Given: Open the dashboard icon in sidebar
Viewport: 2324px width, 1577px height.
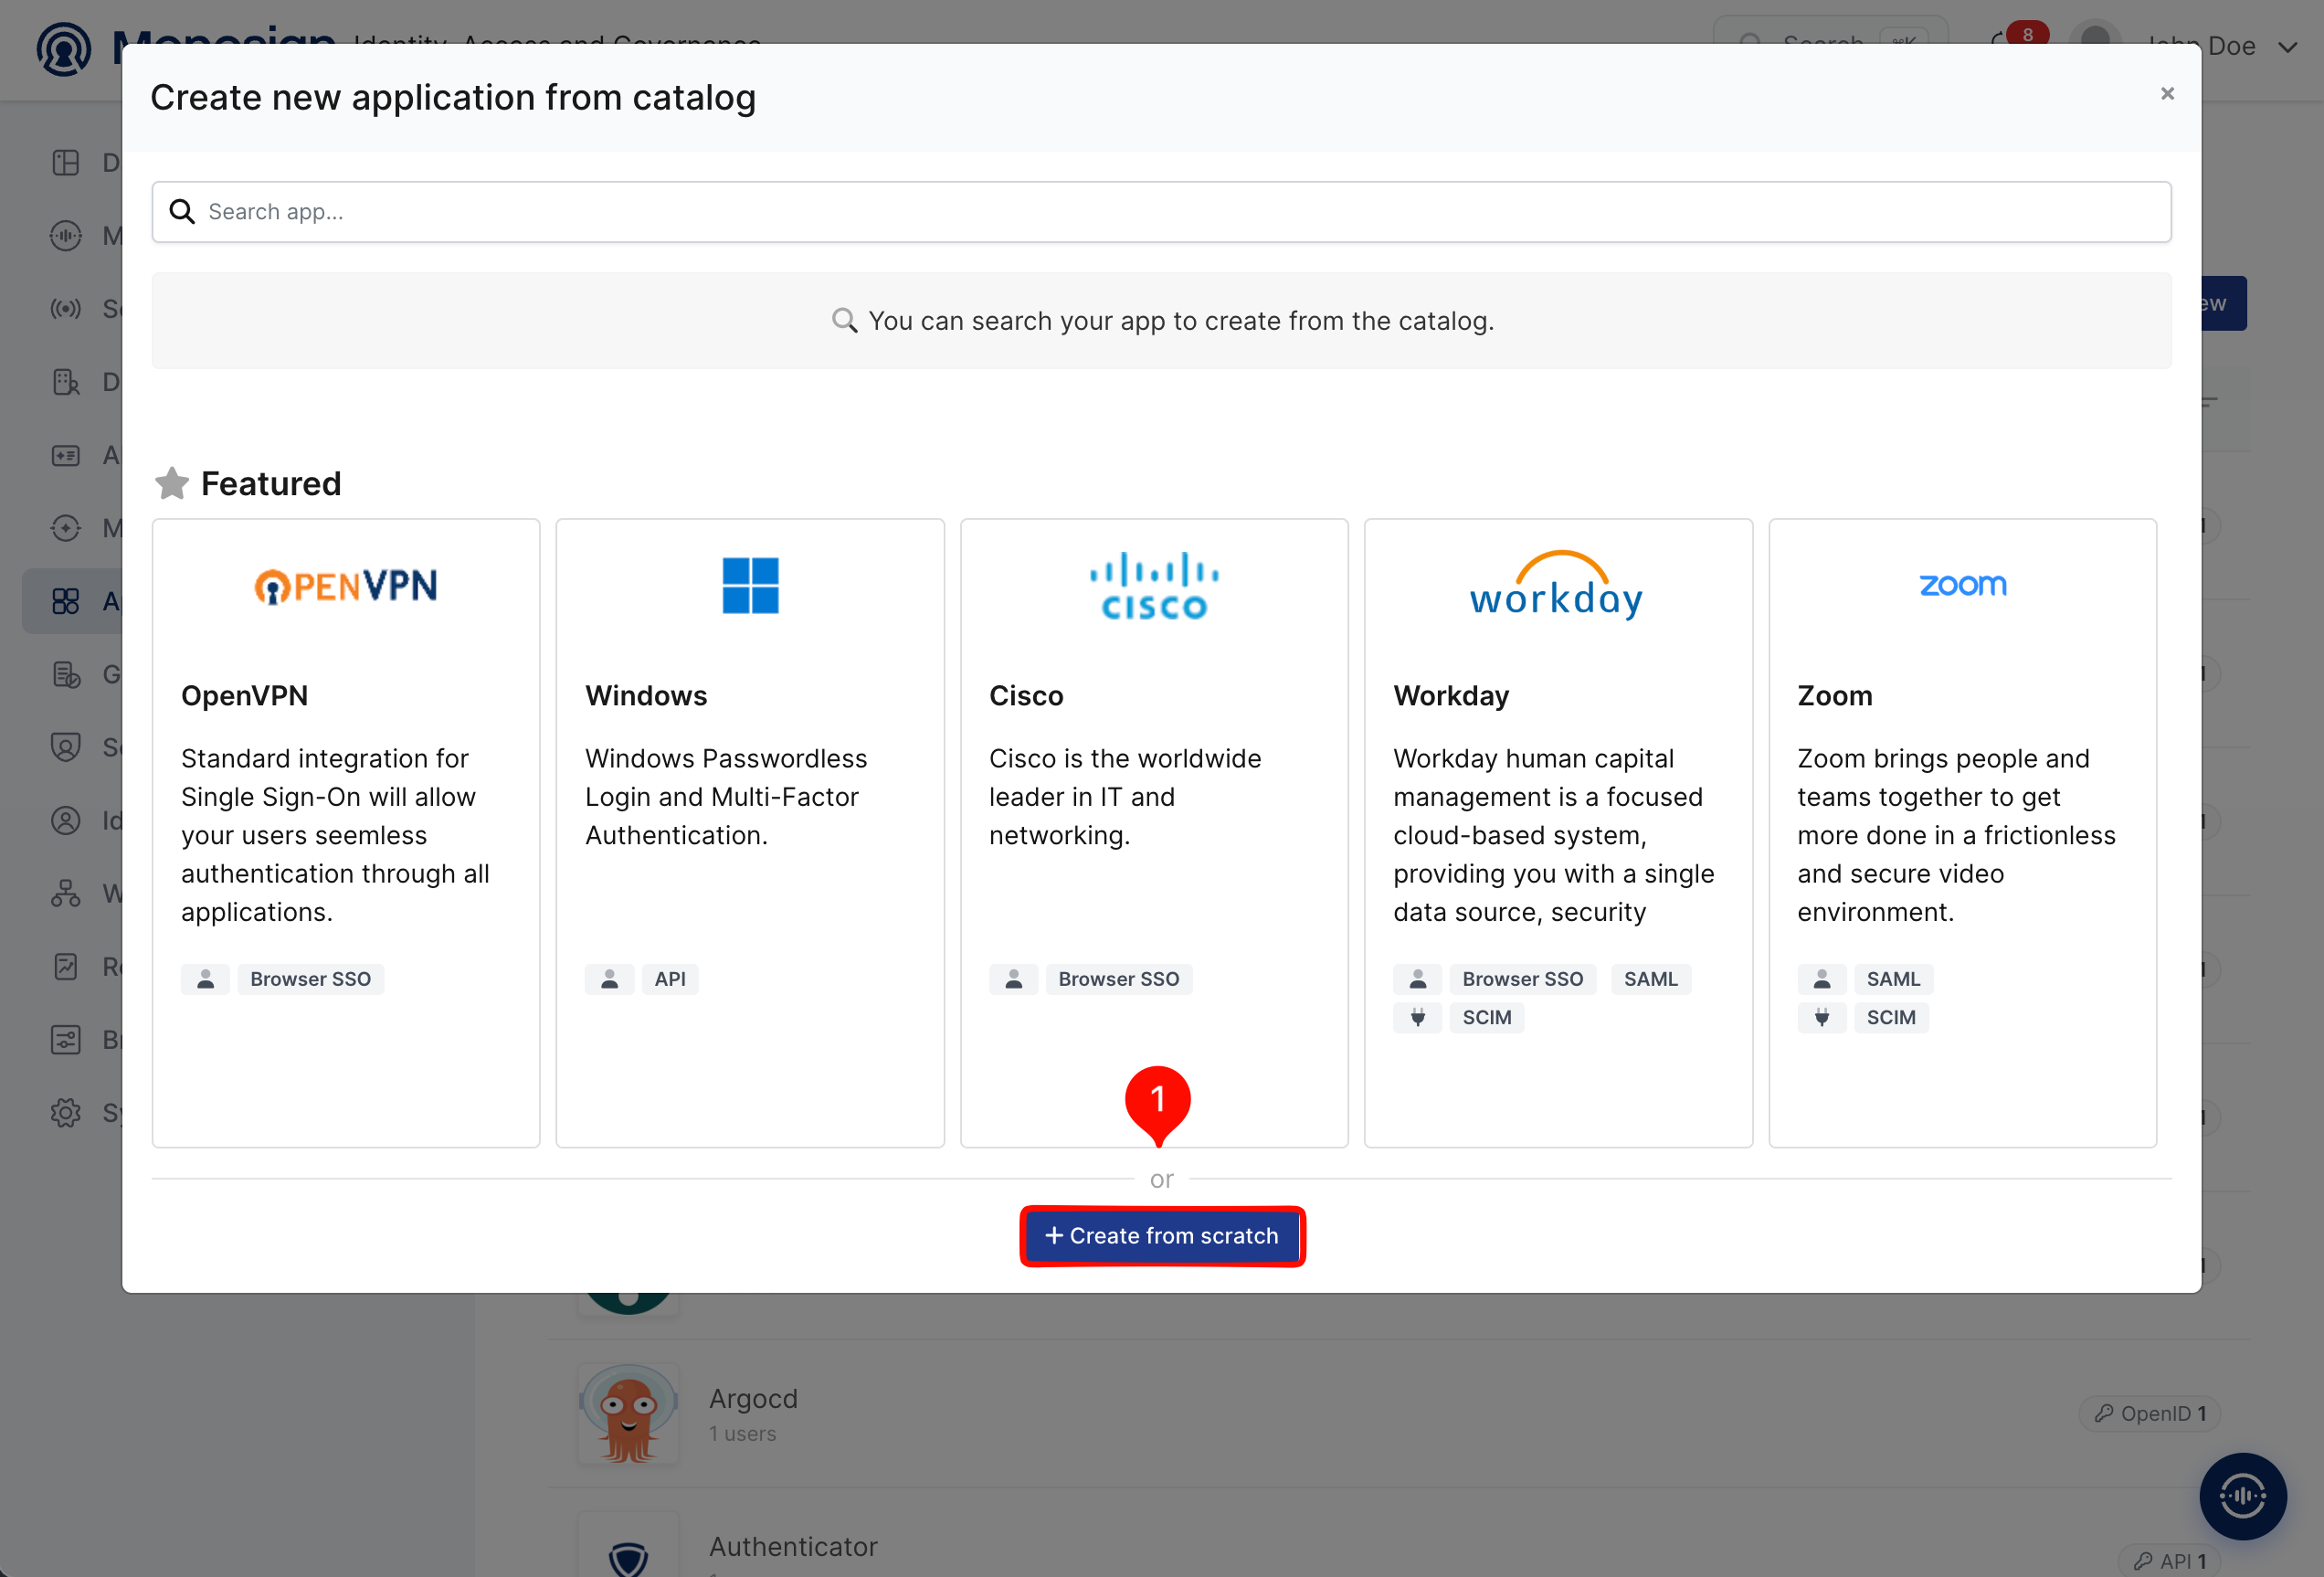Looking at the screenshot, I should click(x=66, y=162).
